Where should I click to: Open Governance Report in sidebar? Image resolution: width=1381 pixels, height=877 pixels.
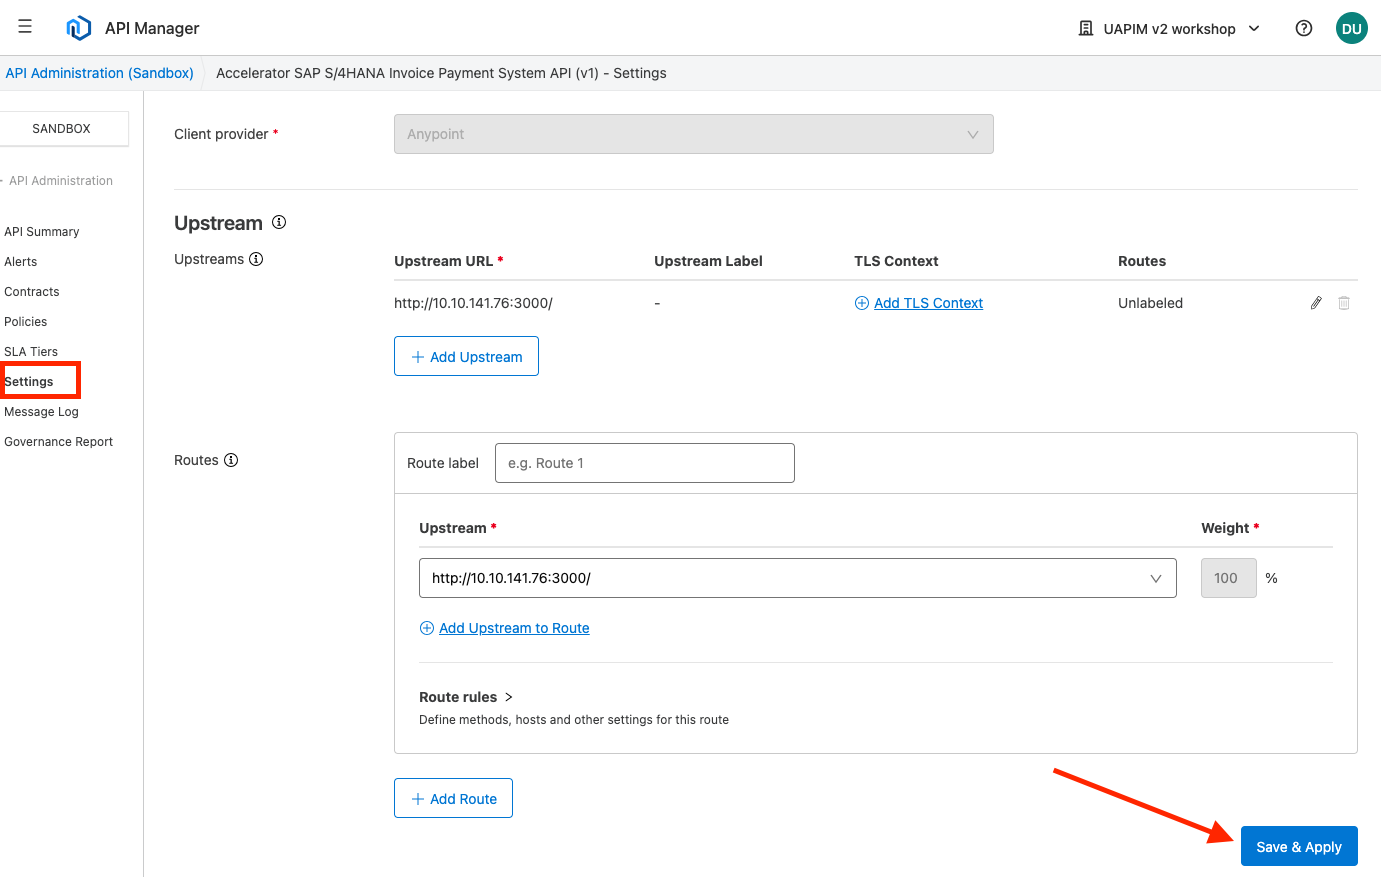point(59,442)
